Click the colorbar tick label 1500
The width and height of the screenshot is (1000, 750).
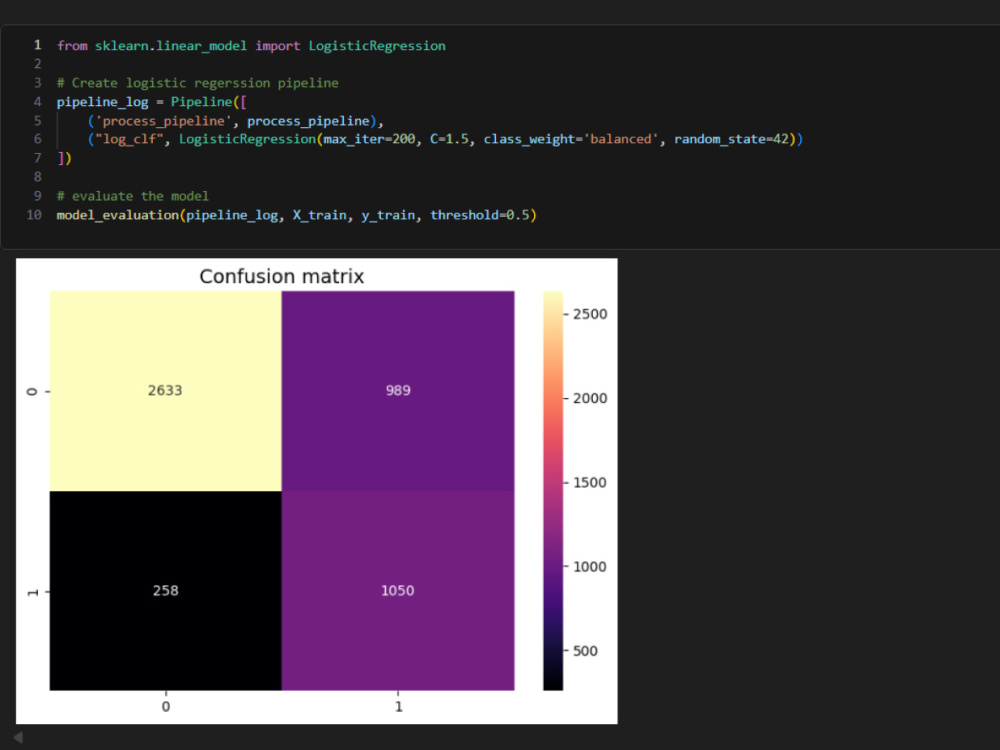tap(590, 483)
